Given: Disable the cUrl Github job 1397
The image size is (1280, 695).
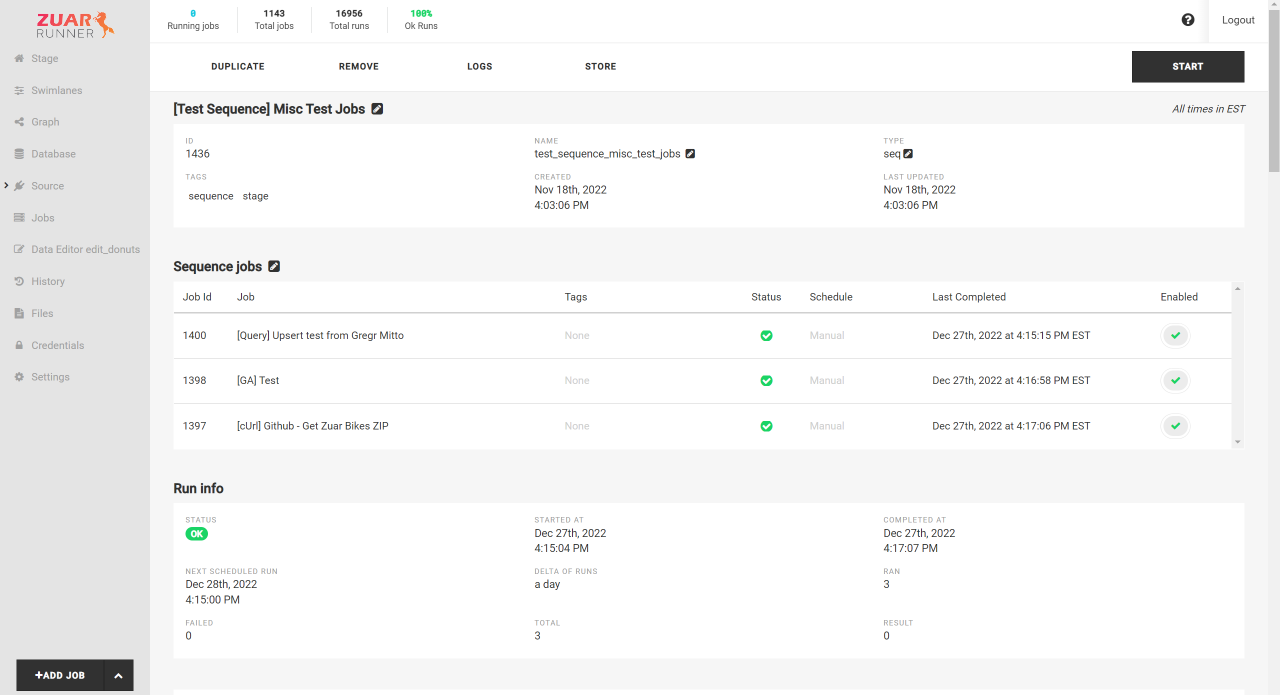Looking at the screenshot, I should tap(1175, 426).
